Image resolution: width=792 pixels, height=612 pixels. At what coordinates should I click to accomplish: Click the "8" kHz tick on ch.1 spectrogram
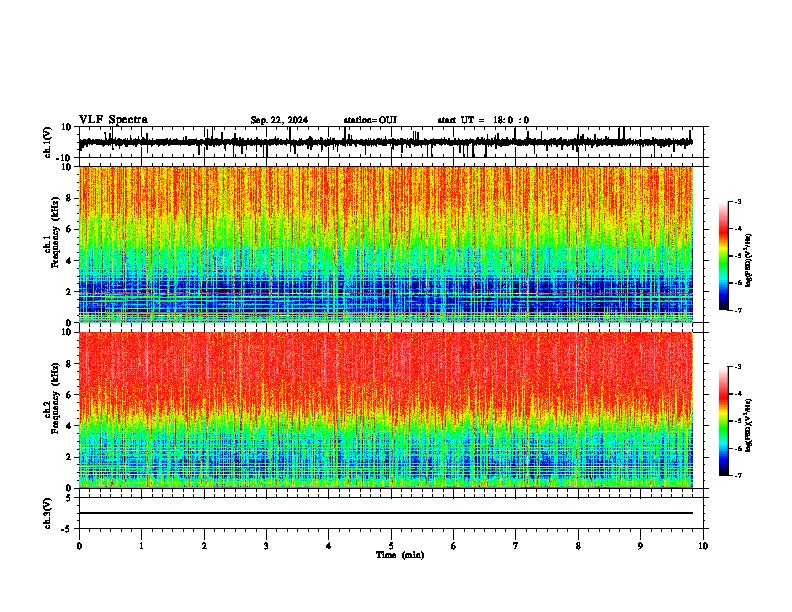pyautogui.click(x=69, y=198)
